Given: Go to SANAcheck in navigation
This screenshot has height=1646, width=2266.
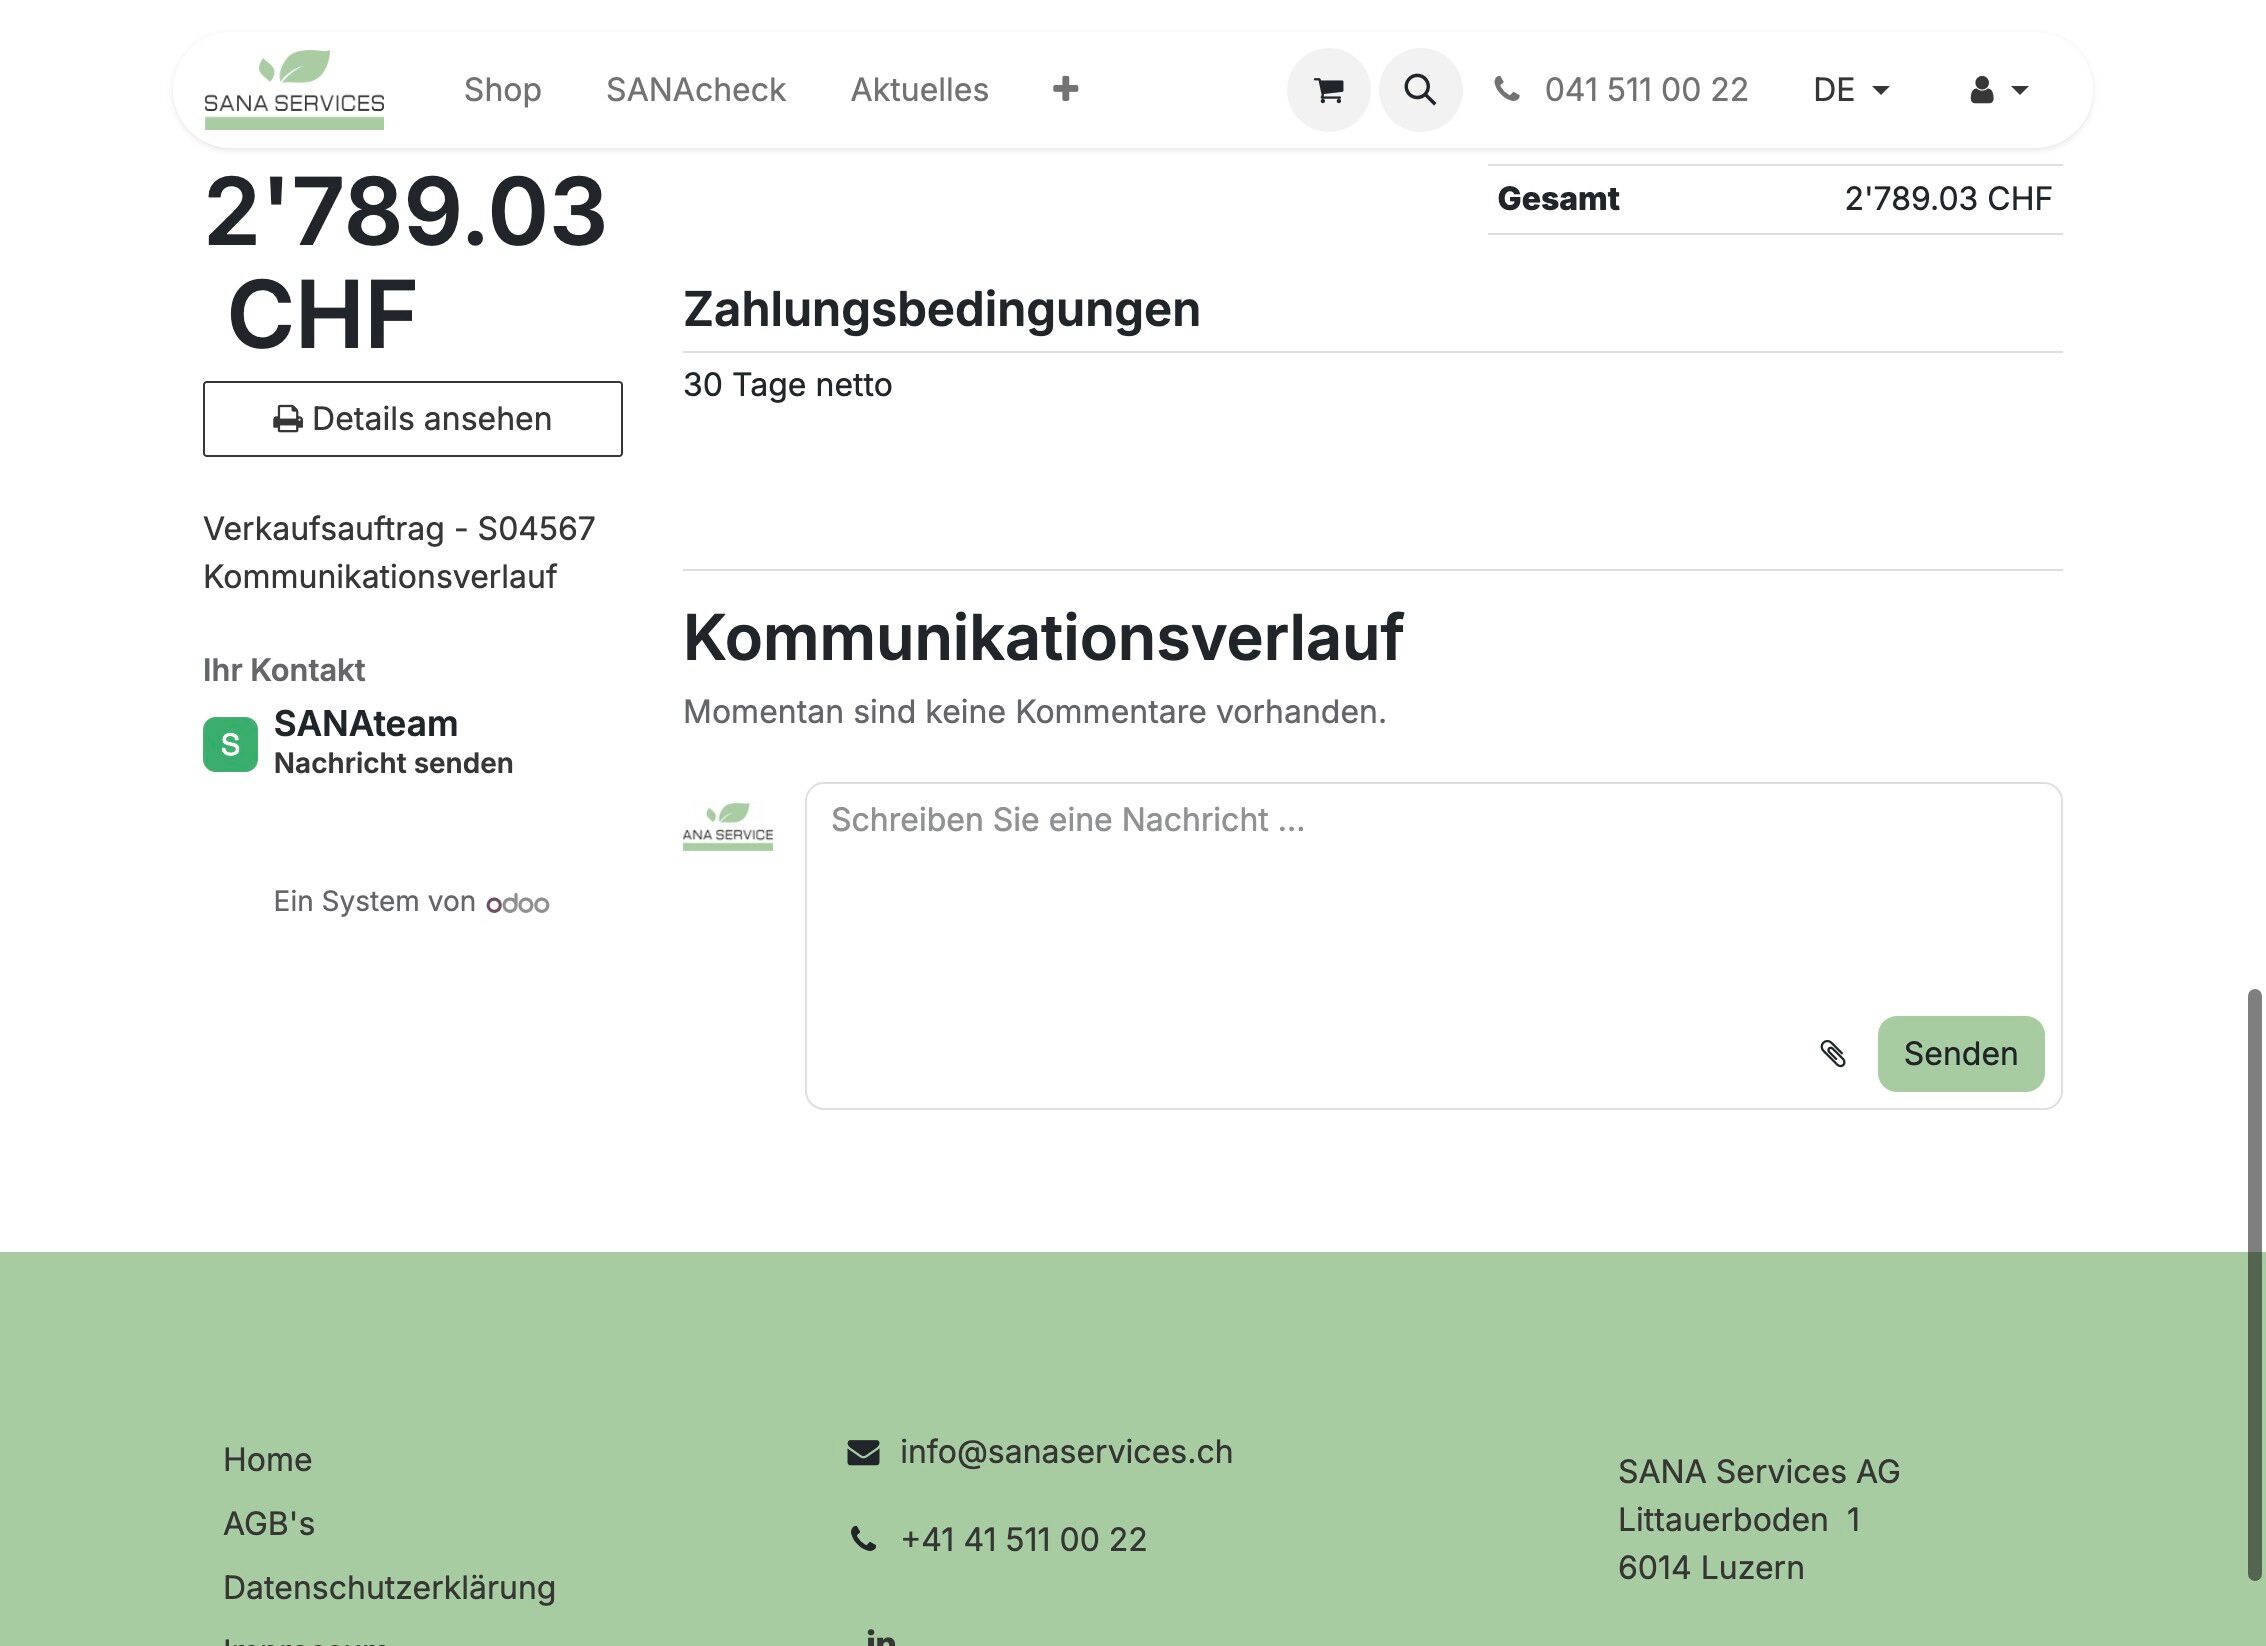Looking at the screenshot, I should pyautogui.click(x=696, y=90).
